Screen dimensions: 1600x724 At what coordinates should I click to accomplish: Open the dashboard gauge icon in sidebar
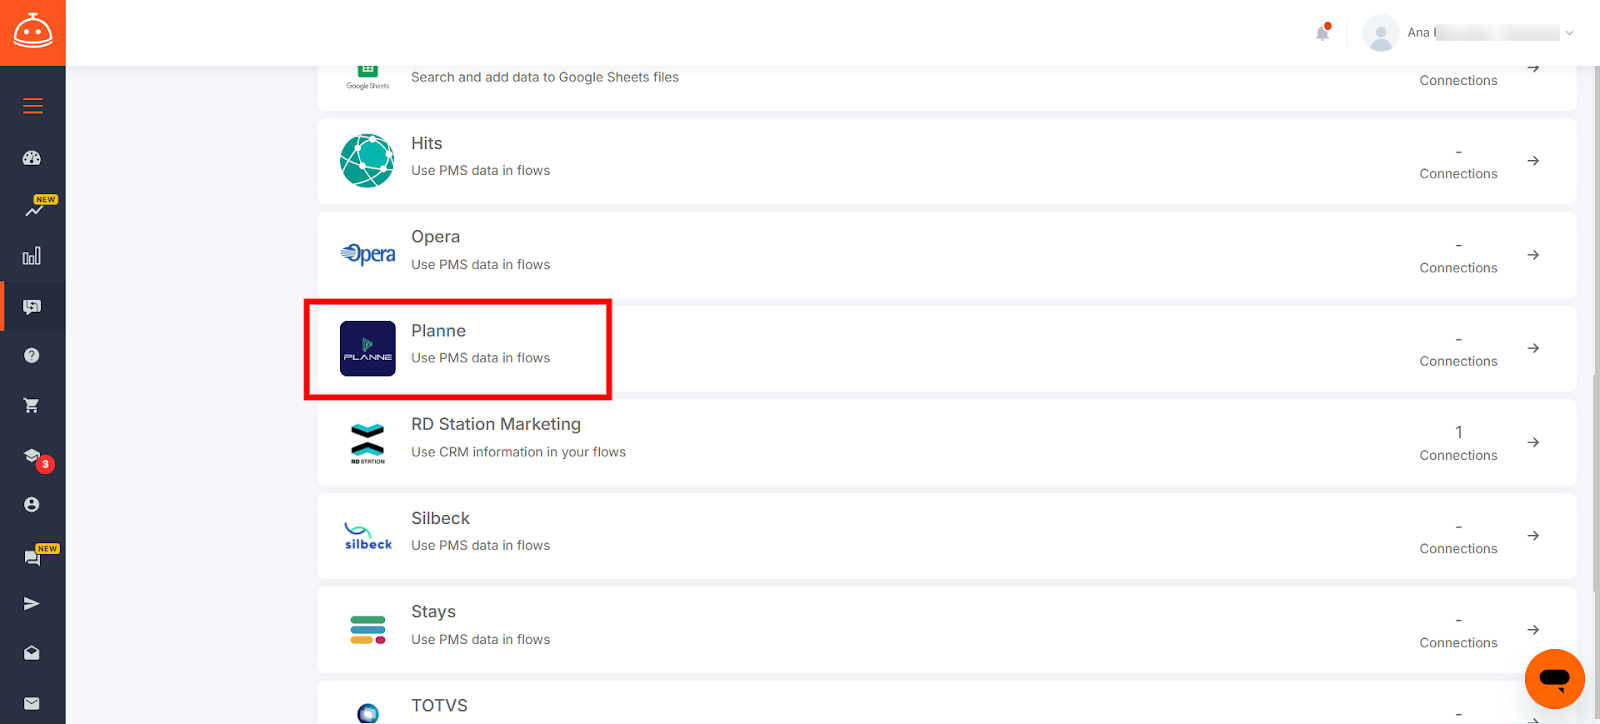[x=32, y=158]
